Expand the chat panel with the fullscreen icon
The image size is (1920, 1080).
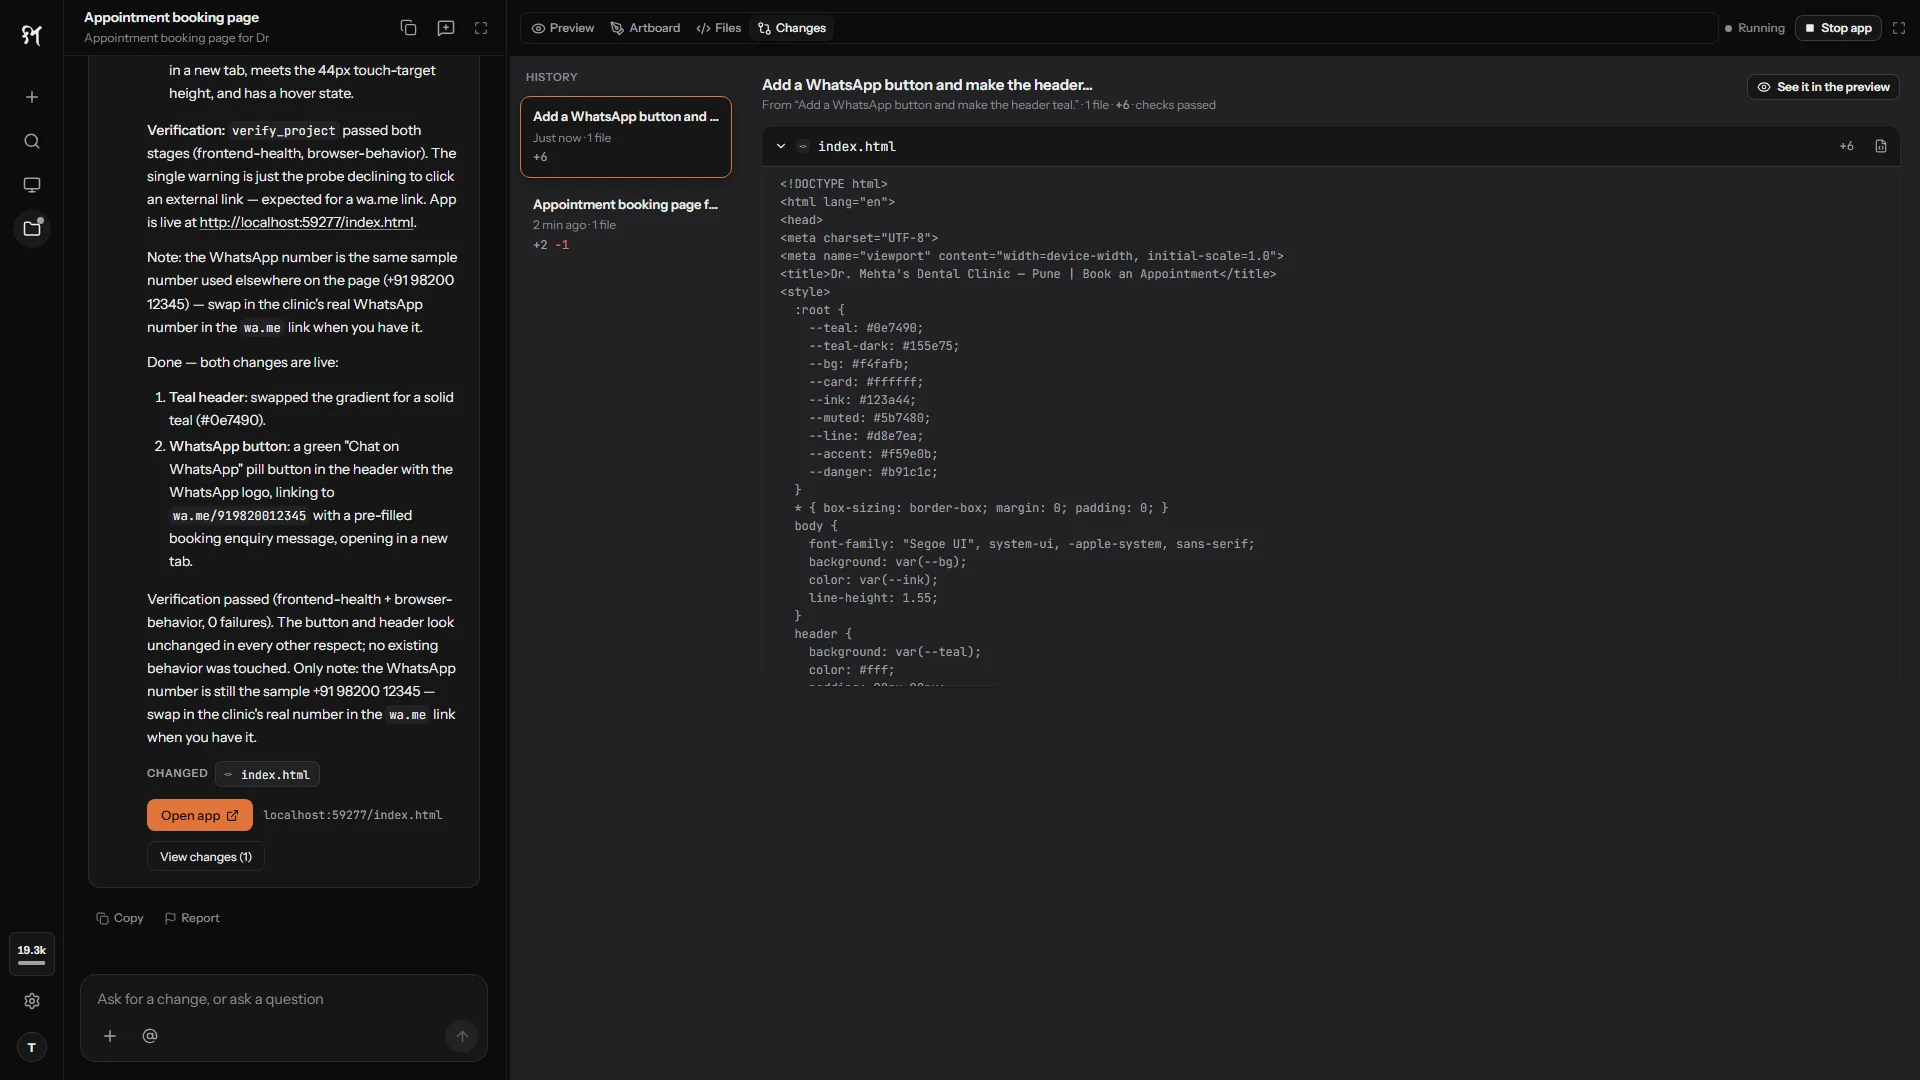(481, 28)
